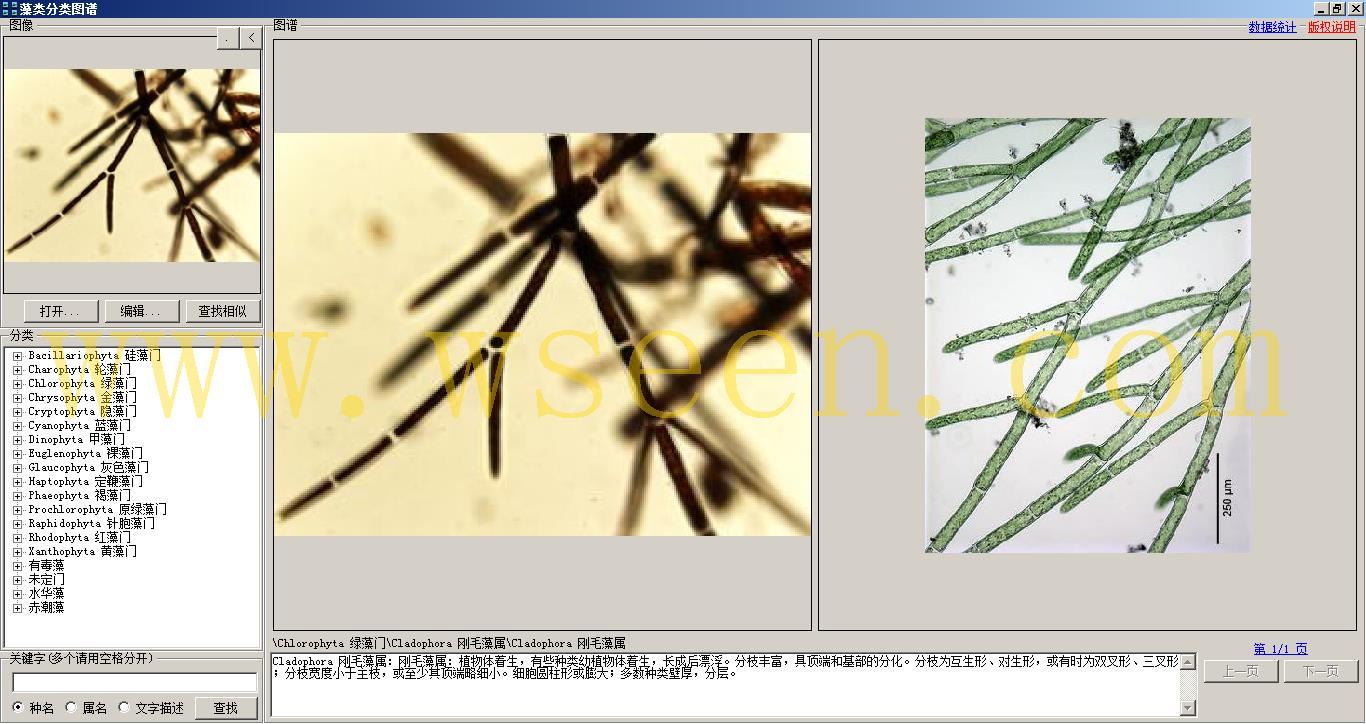Select 赤潮藻 category in the tree
Viewport: 1366px width, 724px height.
click(46, 608)
